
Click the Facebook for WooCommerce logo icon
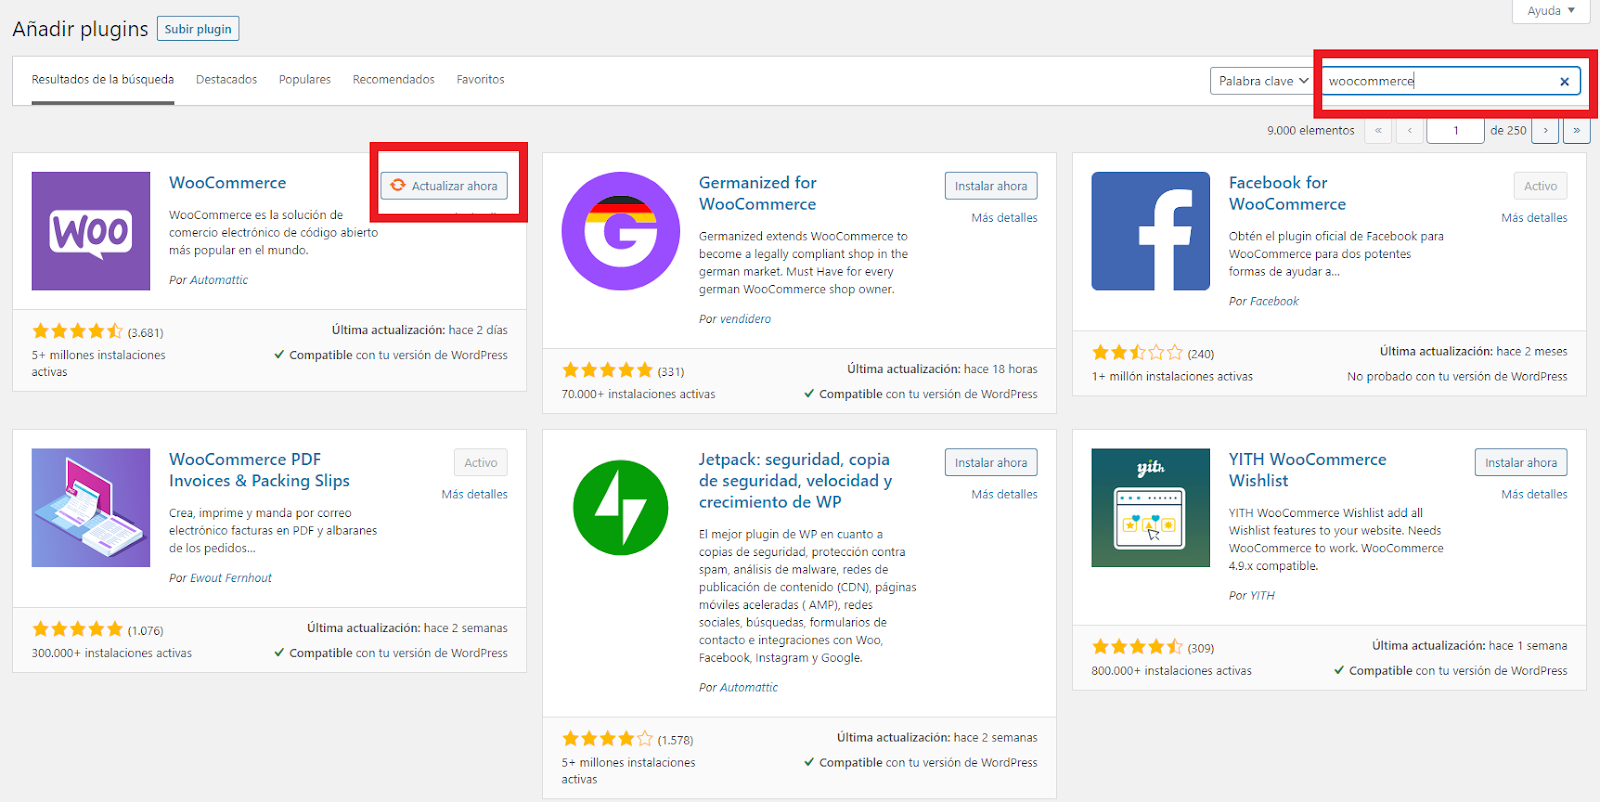pos(1151,231)
